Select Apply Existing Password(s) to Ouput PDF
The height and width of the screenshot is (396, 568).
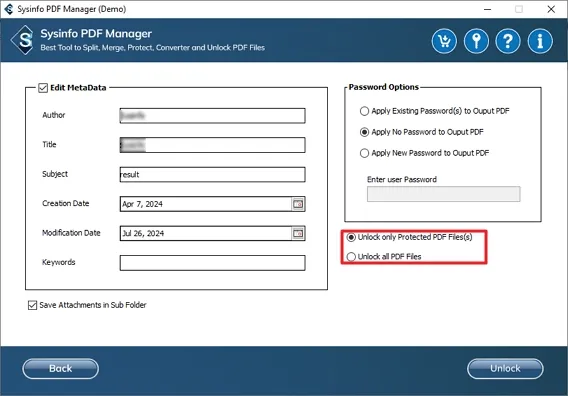(364, 111)
